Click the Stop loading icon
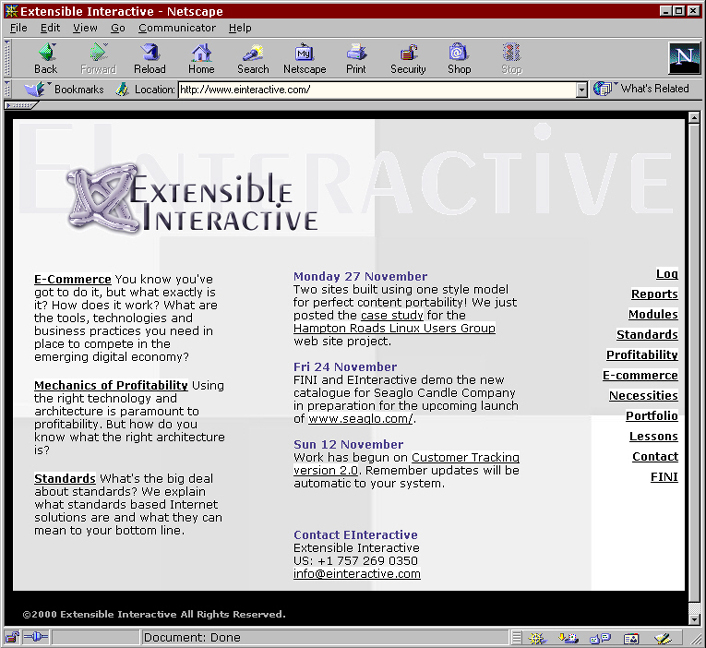The height and width of the screenshot is (648, 706). [511, 53]
